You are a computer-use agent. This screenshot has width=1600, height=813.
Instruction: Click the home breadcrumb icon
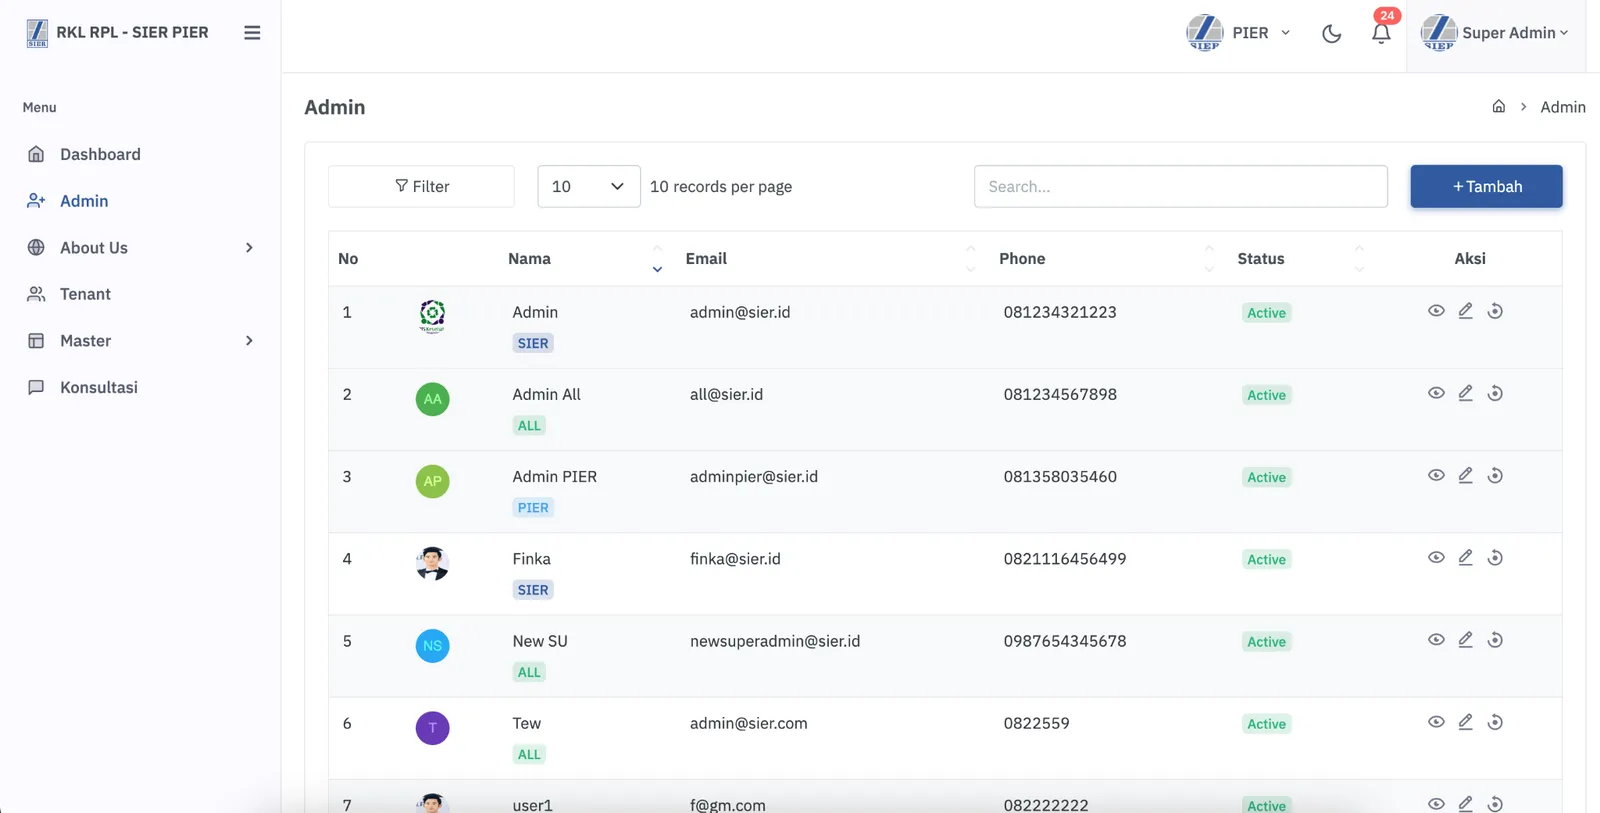pyautogui.click(x=1498, y=107)
